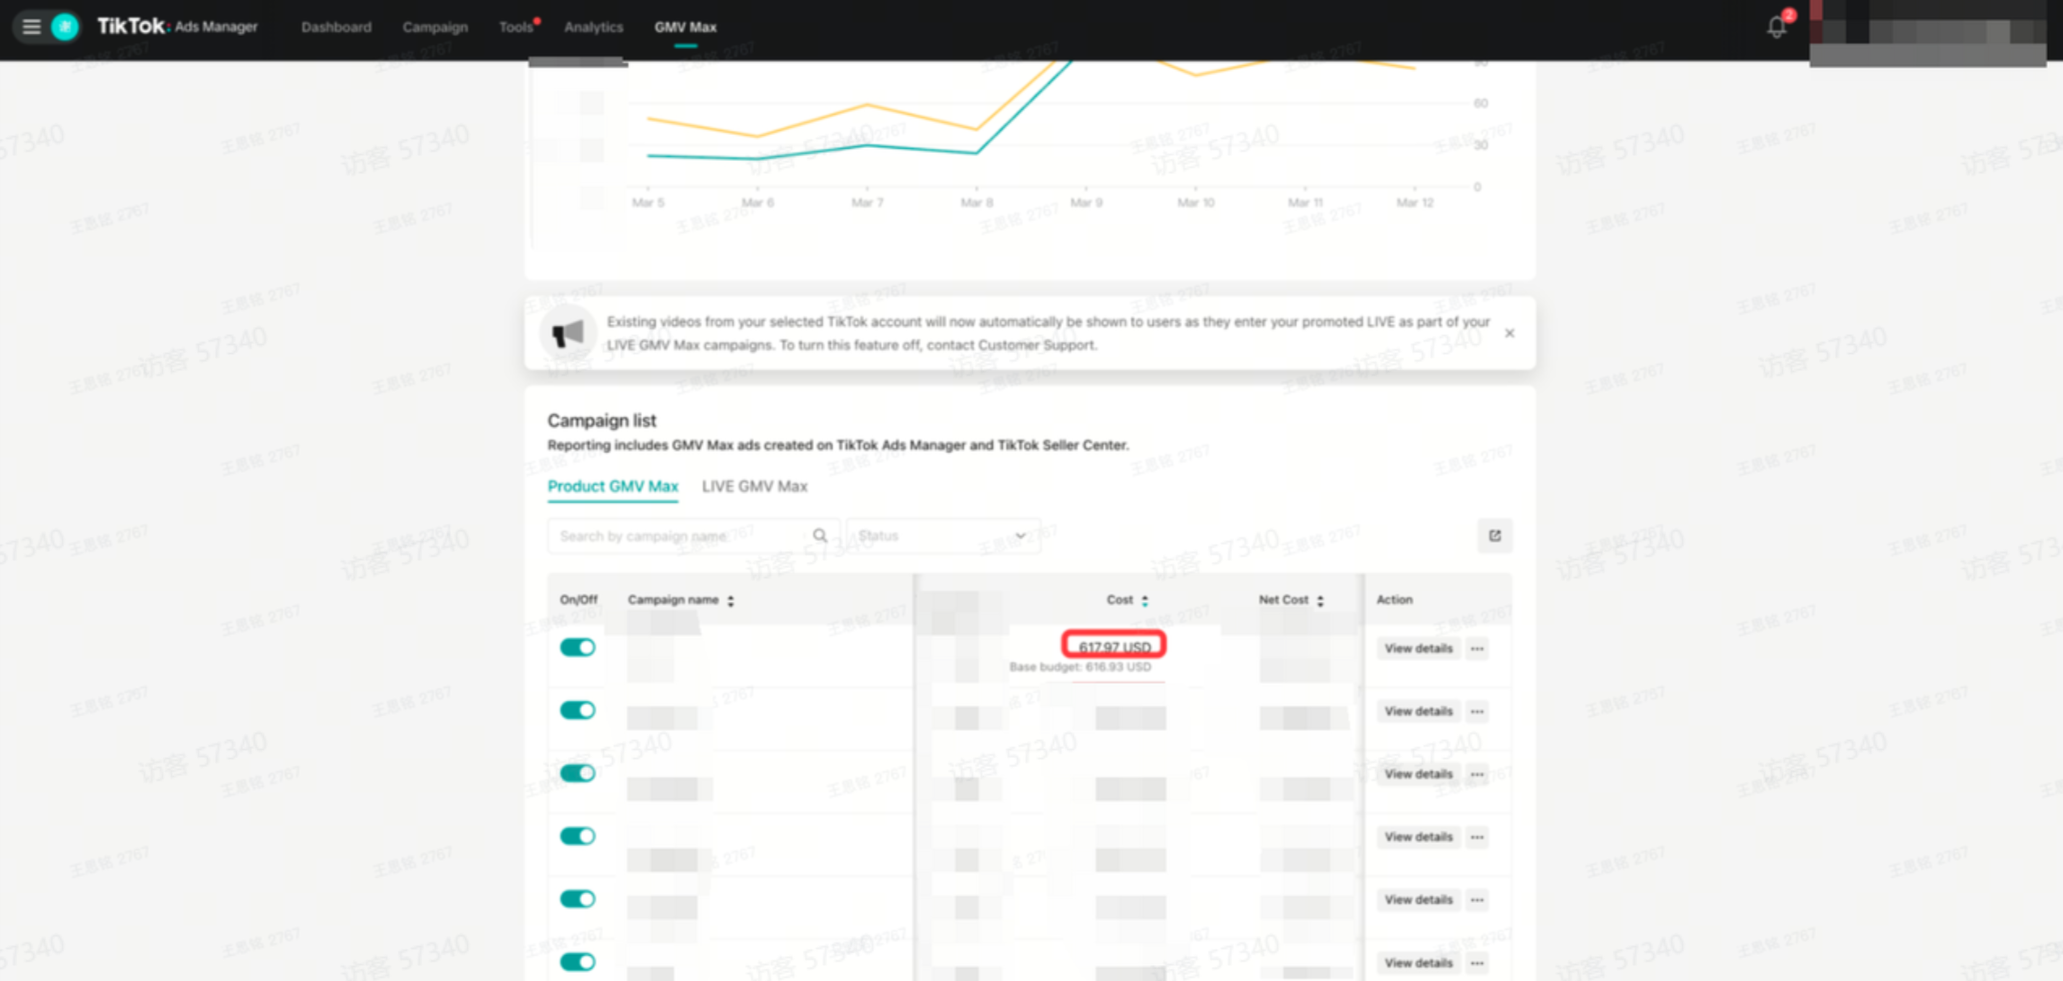
Task: Open the Tools menu
Action: pyautogui.click(x=516, y=27)
